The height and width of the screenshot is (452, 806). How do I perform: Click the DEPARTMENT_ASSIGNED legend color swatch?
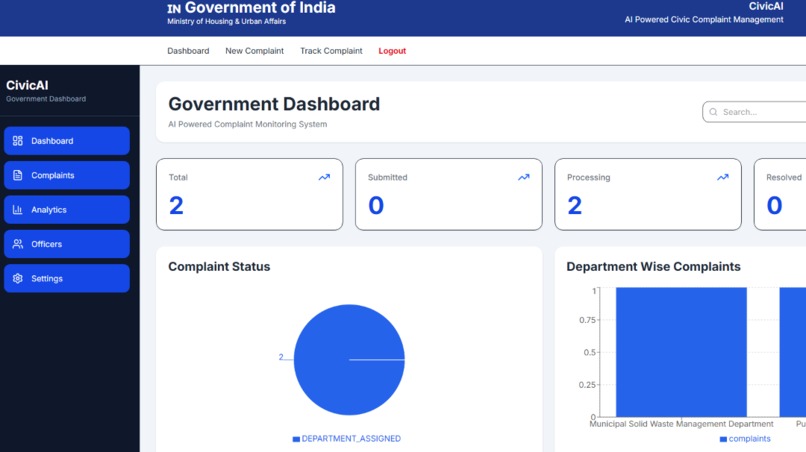point(296,439)
